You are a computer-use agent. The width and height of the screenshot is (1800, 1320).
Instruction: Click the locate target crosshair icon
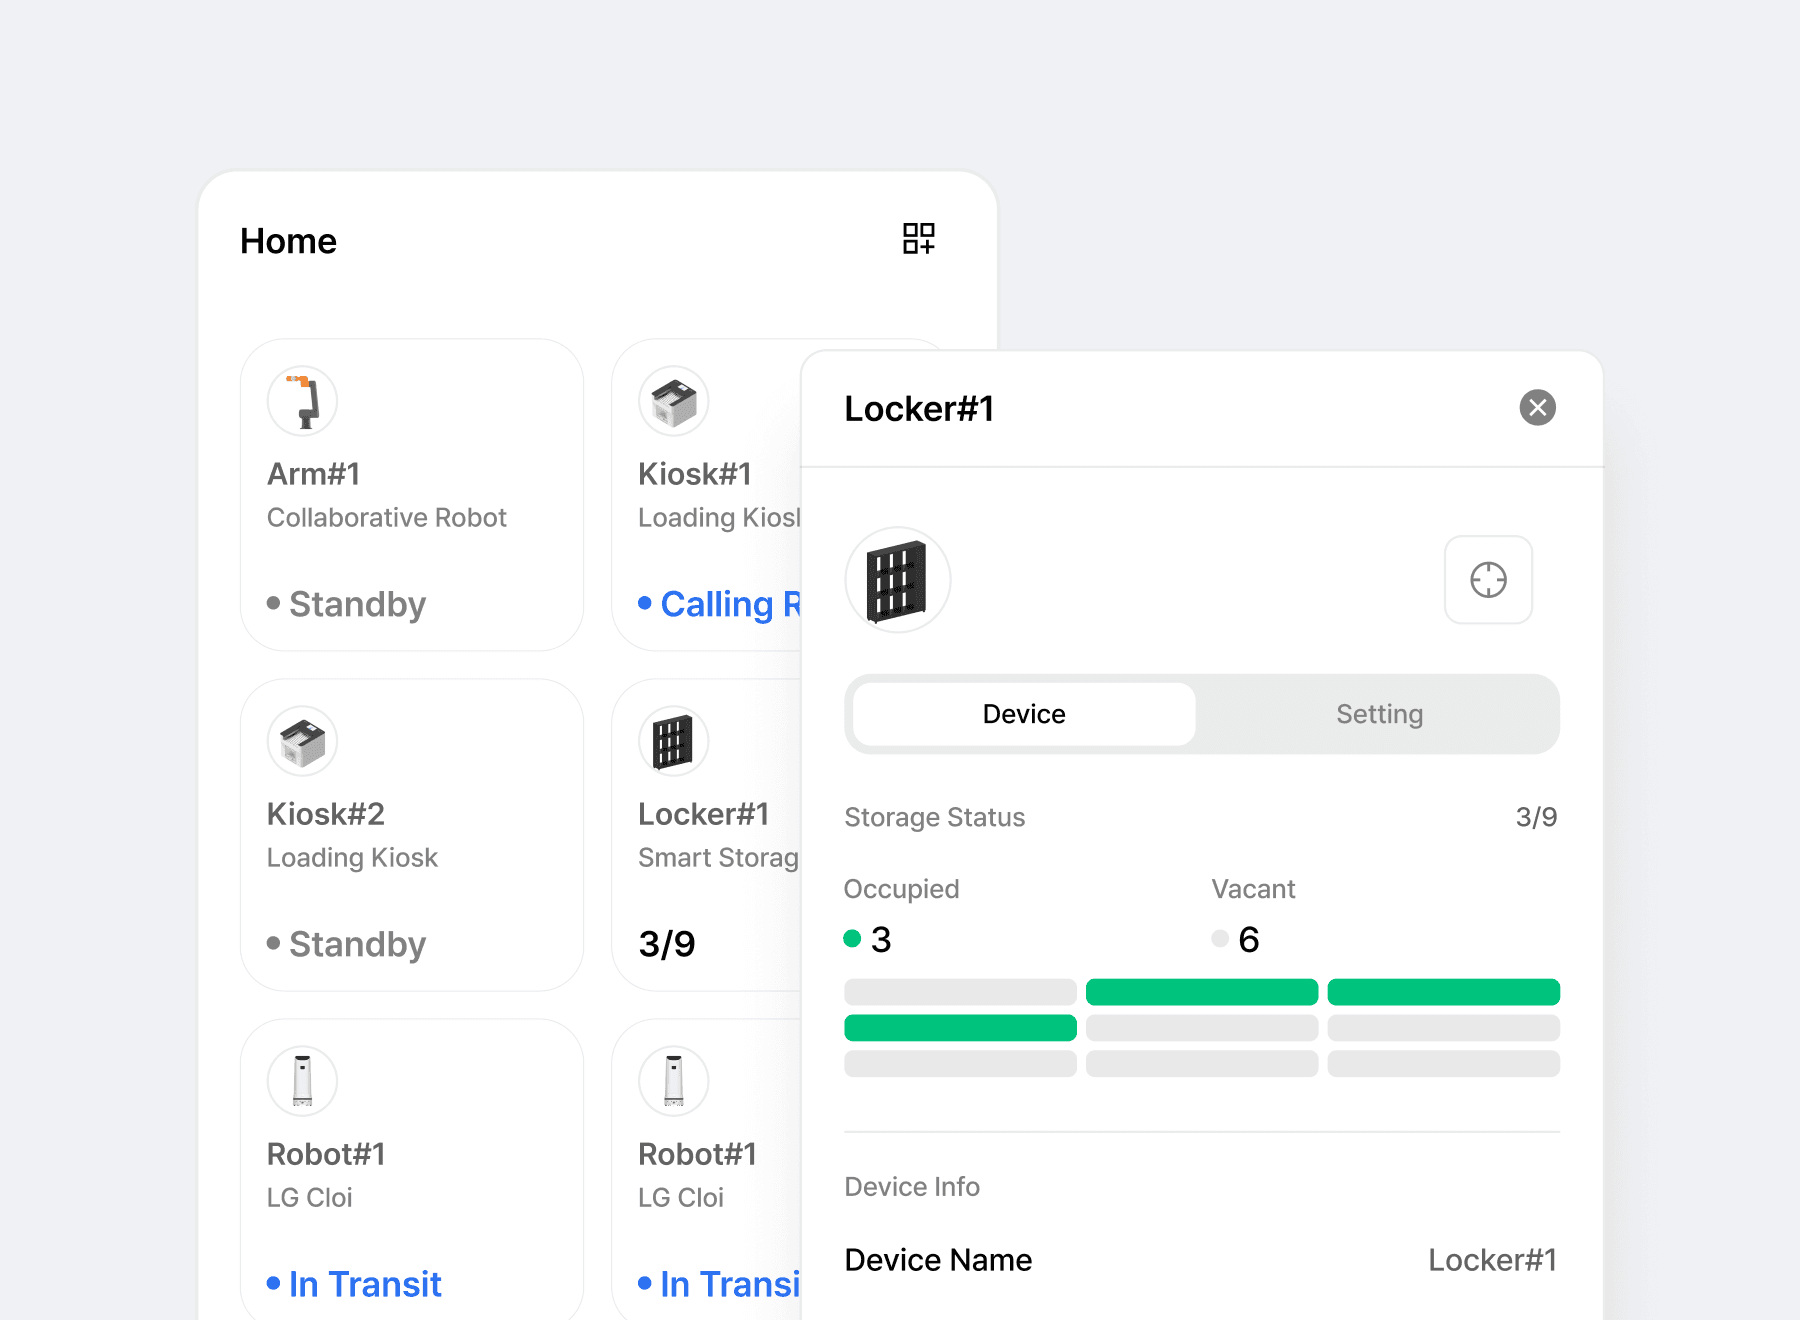click(1488, 580)
